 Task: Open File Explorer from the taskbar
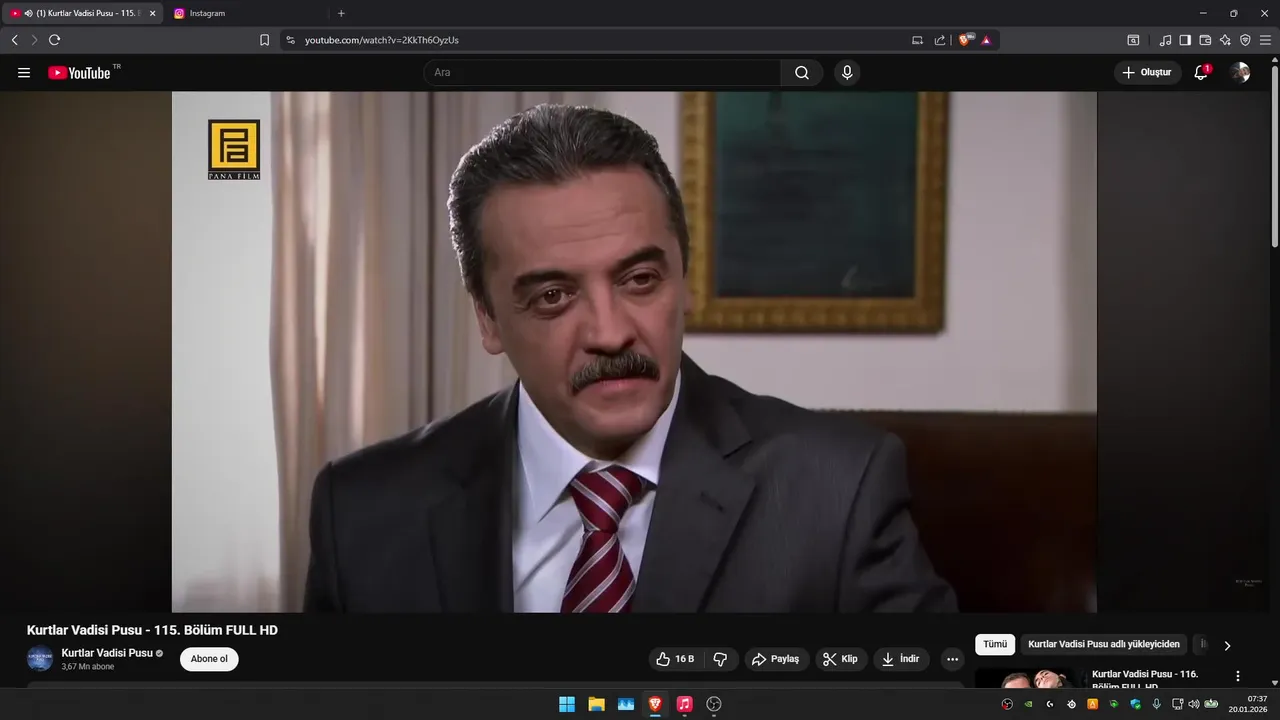pos(596,704)
